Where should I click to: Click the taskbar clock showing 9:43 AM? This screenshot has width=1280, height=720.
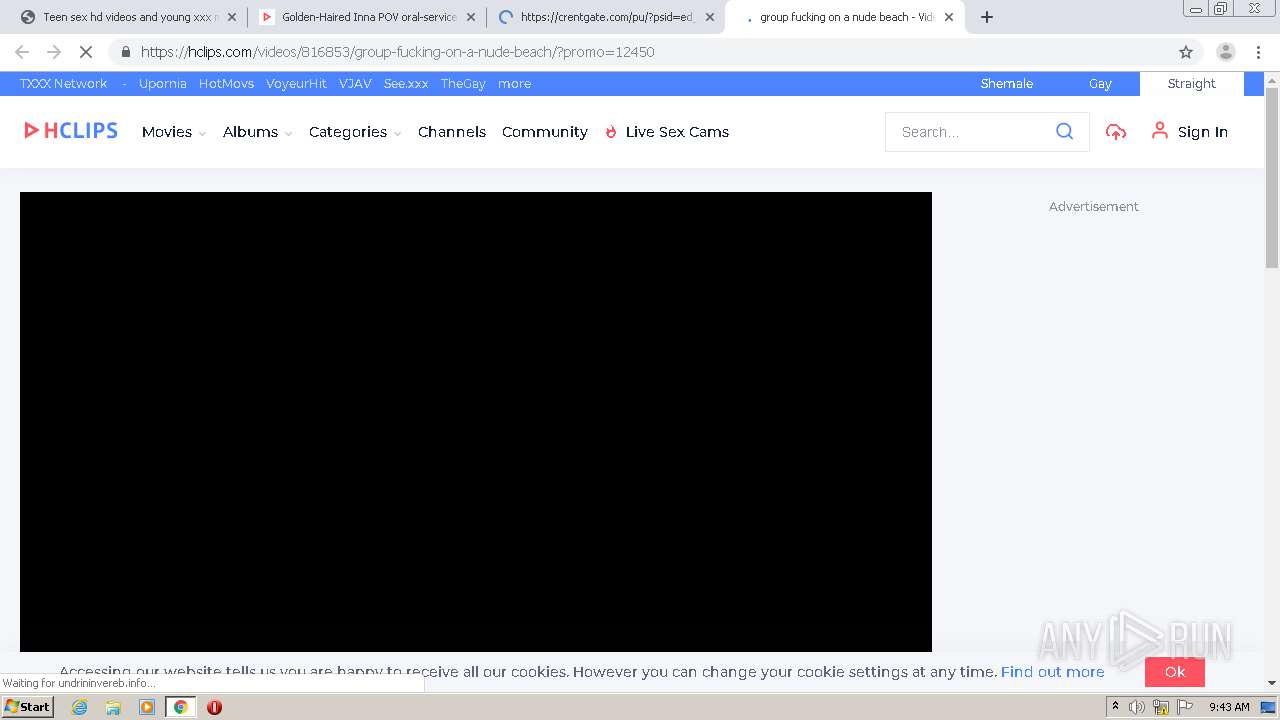[1229, 707]
